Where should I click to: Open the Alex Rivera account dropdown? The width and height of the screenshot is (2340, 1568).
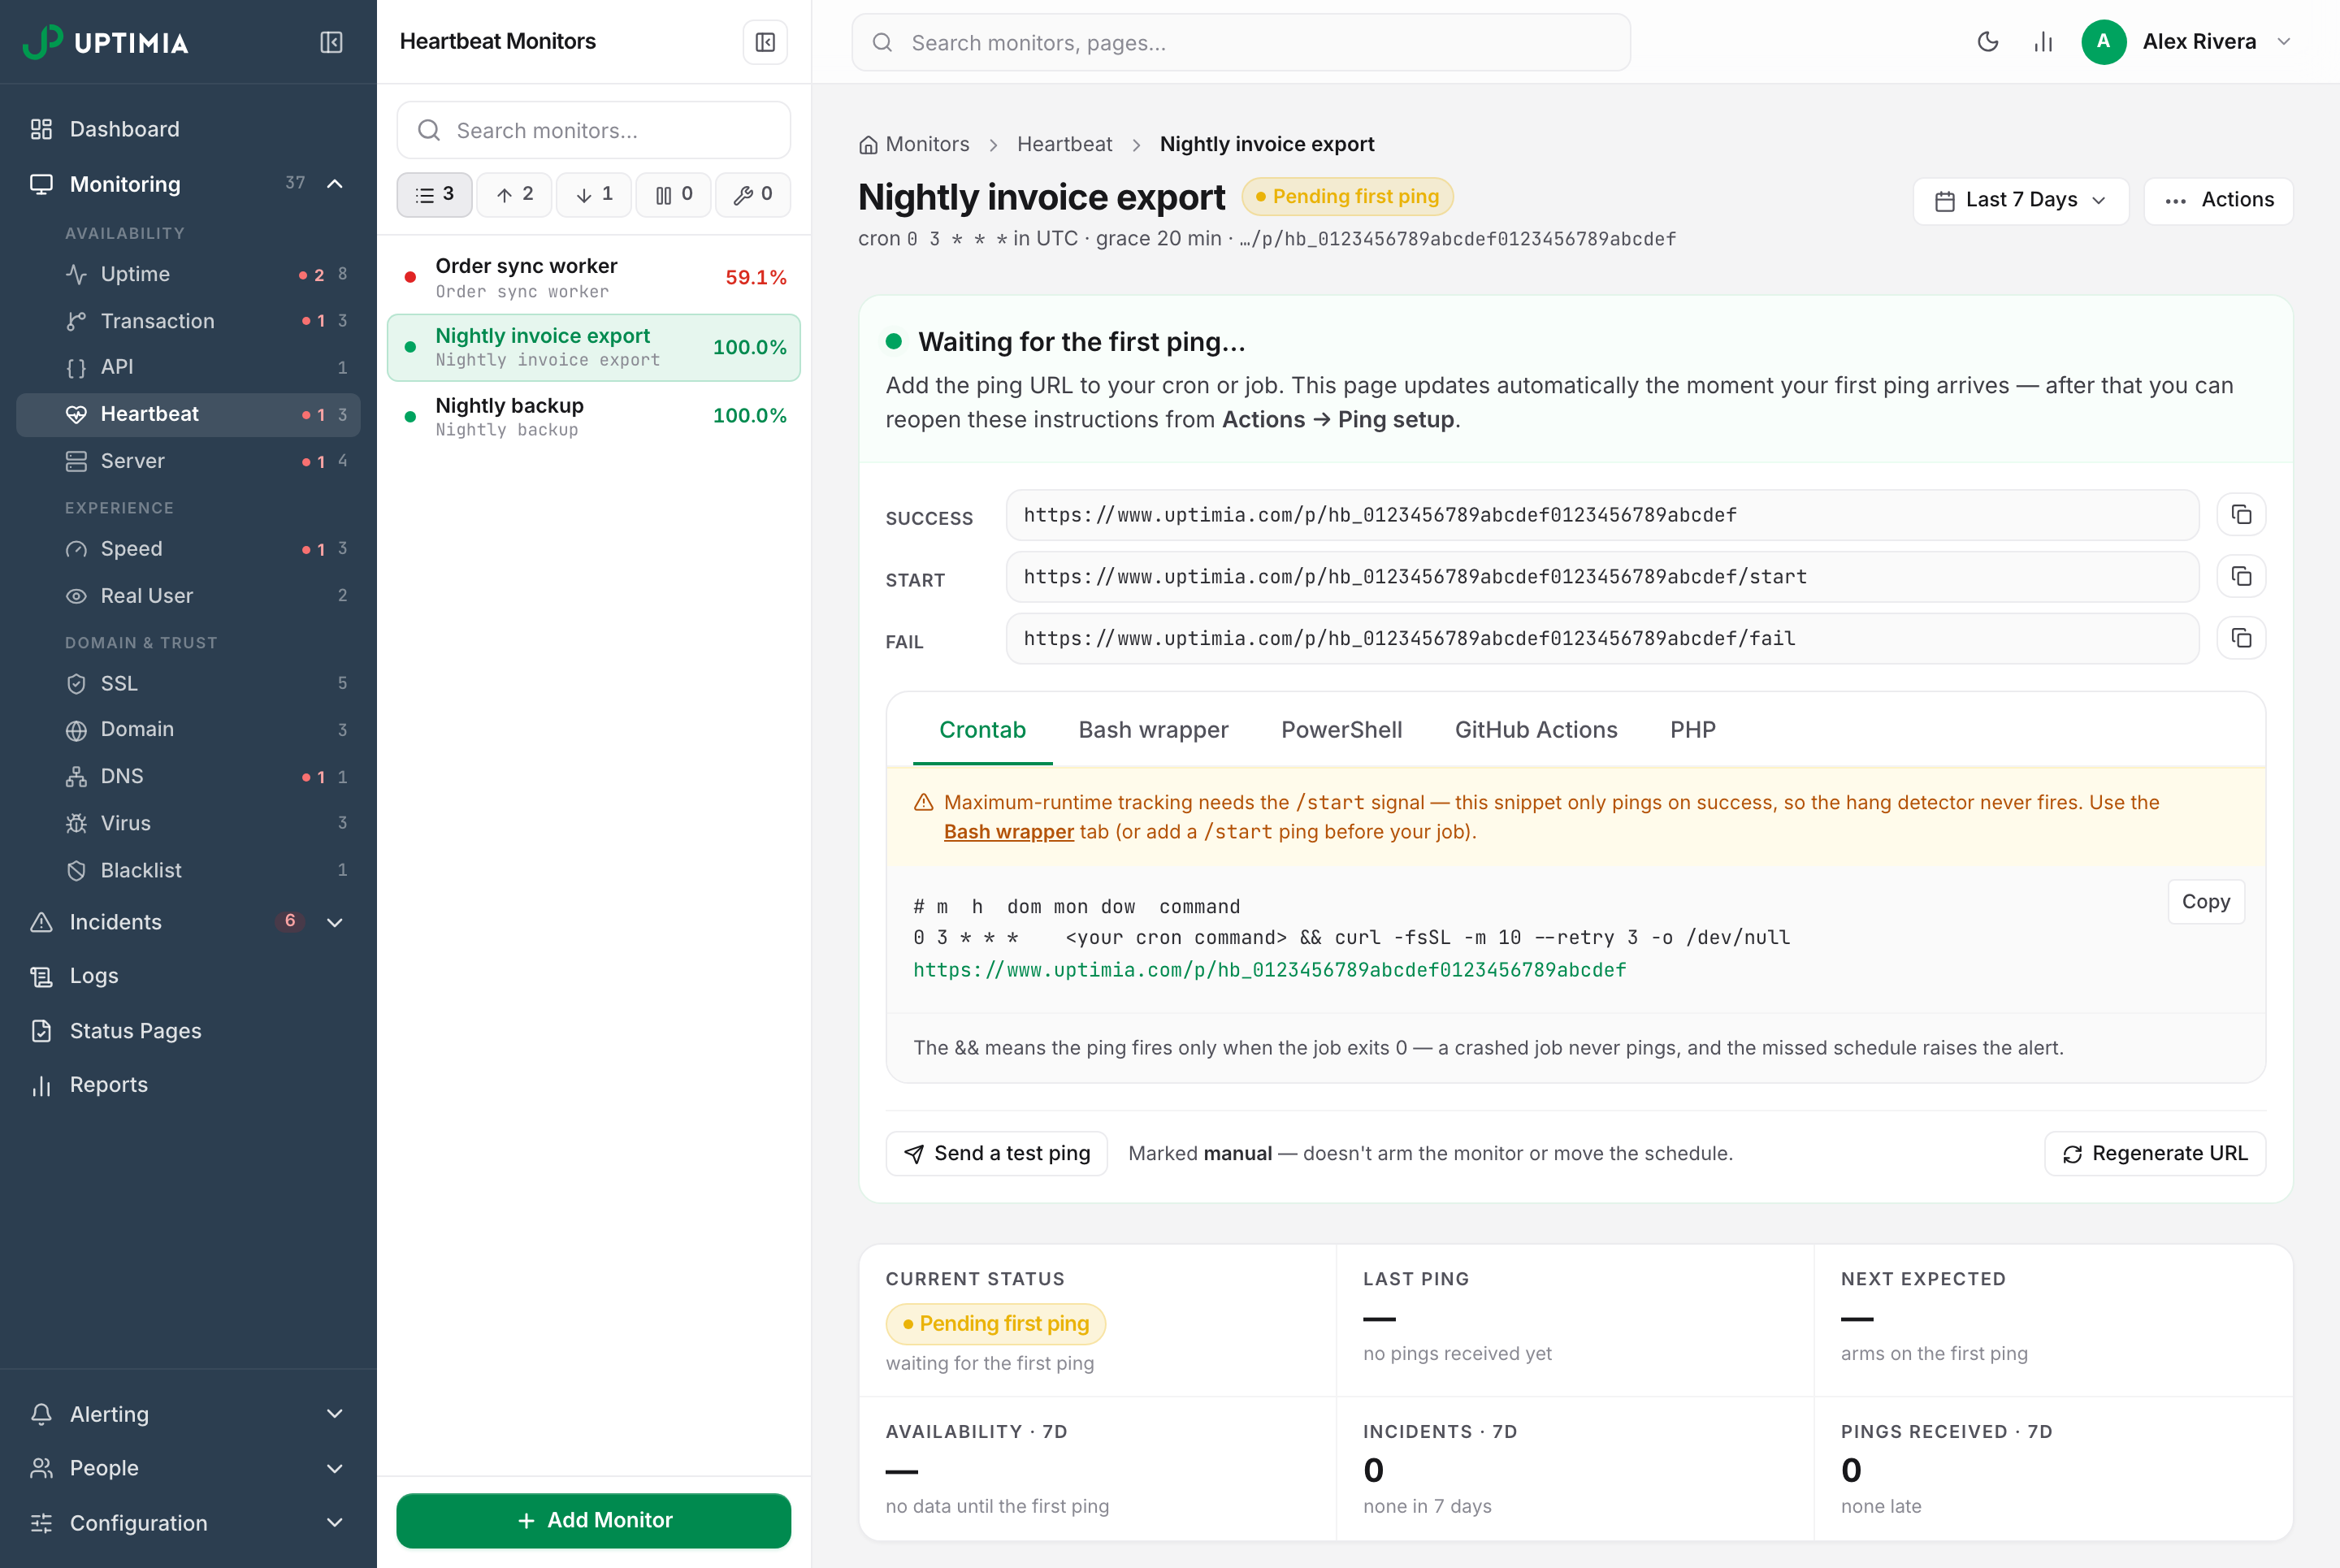coord(2284,42)
